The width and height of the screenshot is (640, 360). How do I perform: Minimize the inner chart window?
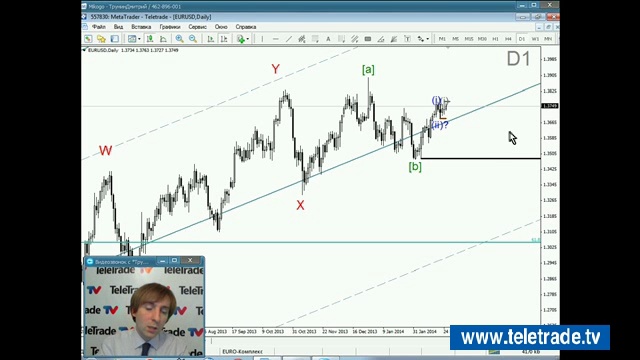[x=539, y=27]
